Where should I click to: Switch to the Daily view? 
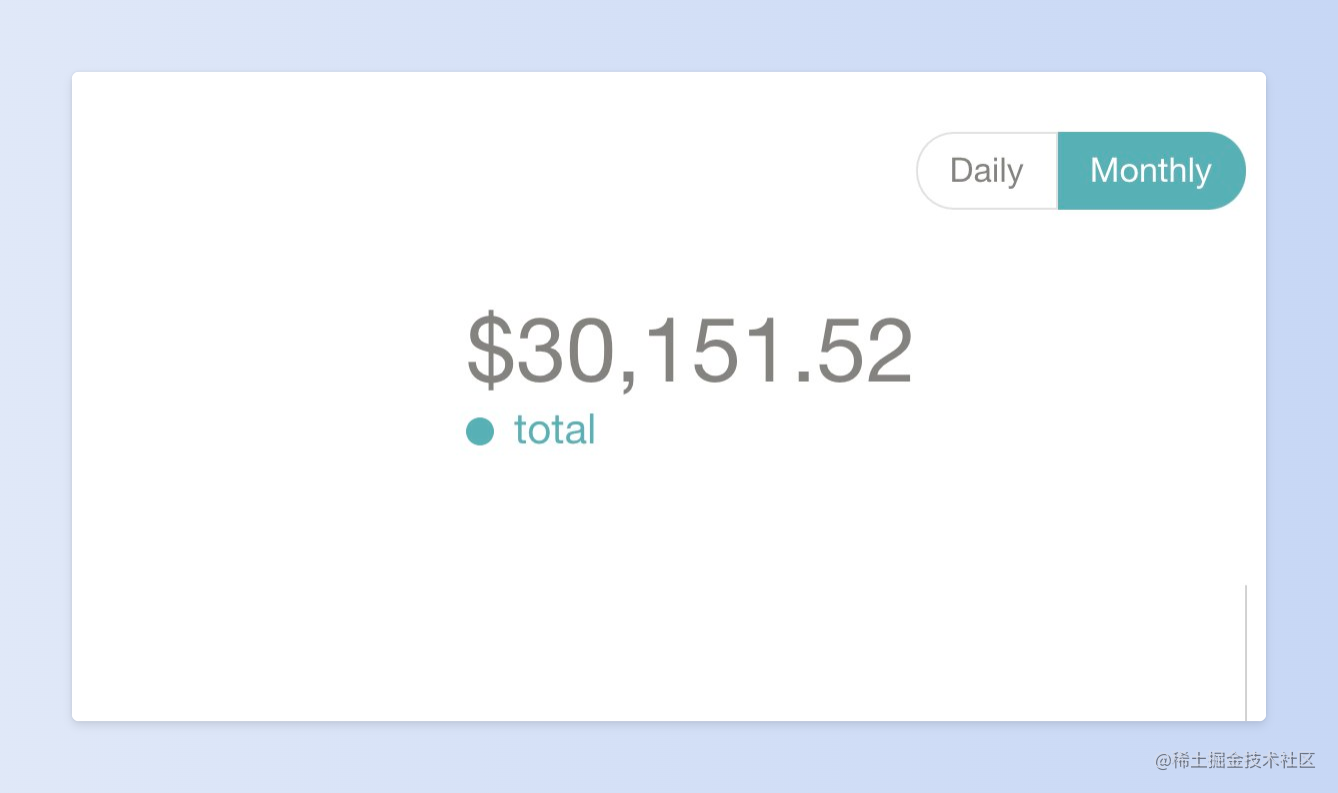pos(986,171)
